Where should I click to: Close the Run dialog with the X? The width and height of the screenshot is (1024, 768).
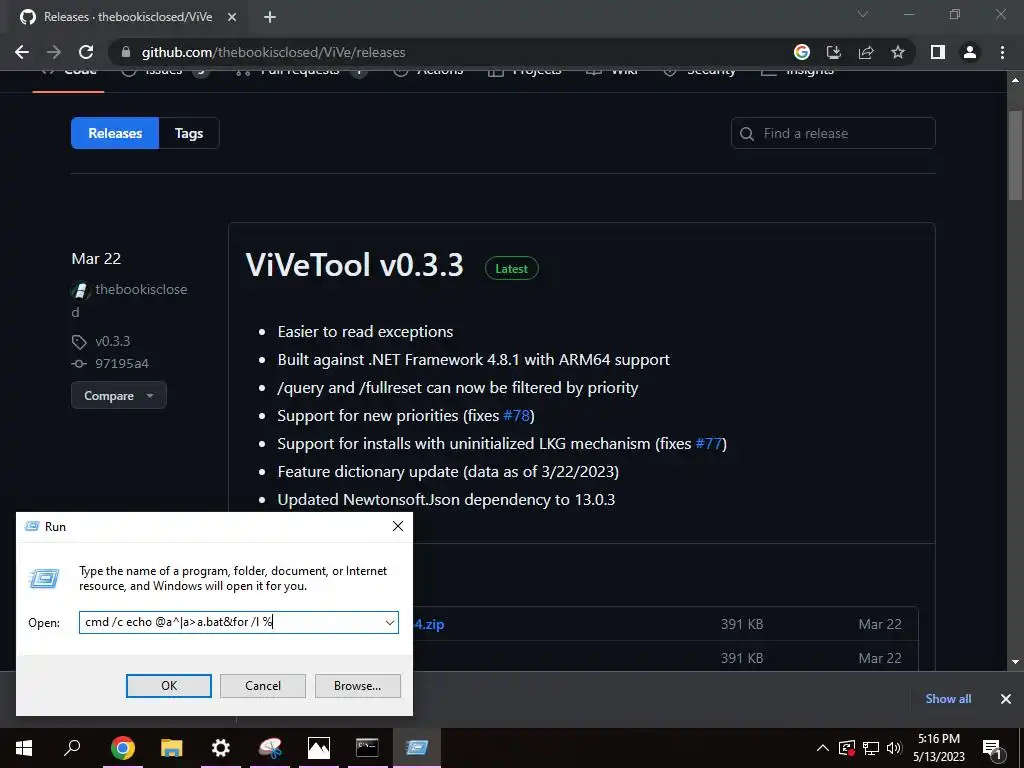(398, 526)
